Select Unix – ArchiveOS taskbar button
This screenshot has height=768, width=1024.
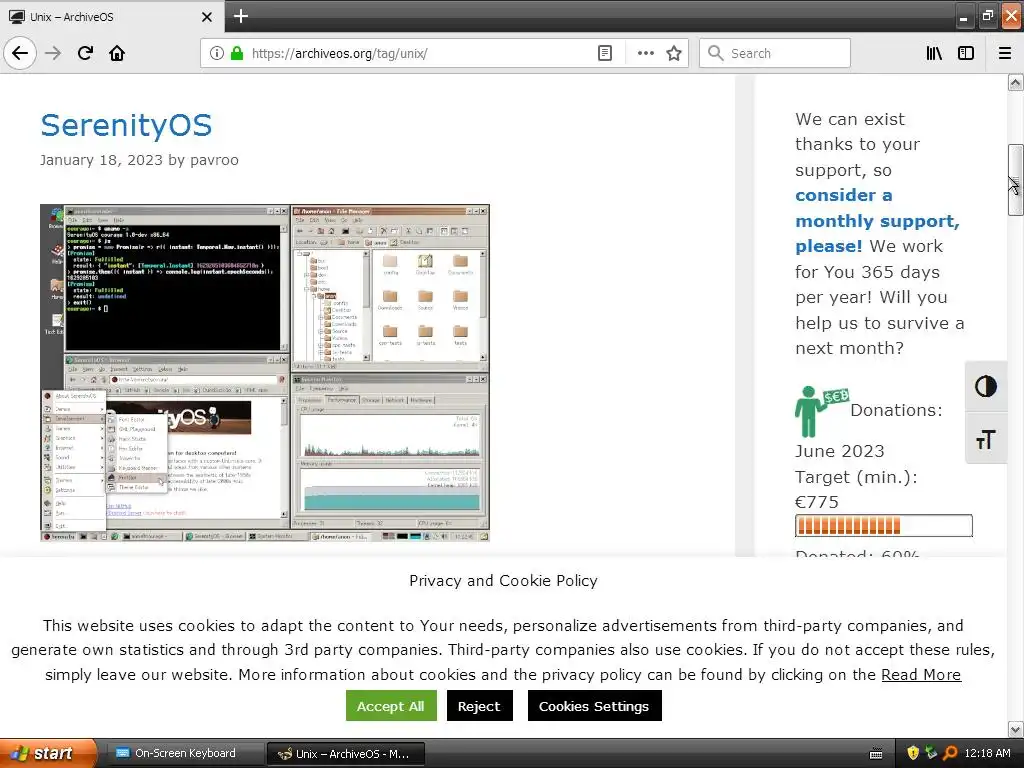(346, 753)
